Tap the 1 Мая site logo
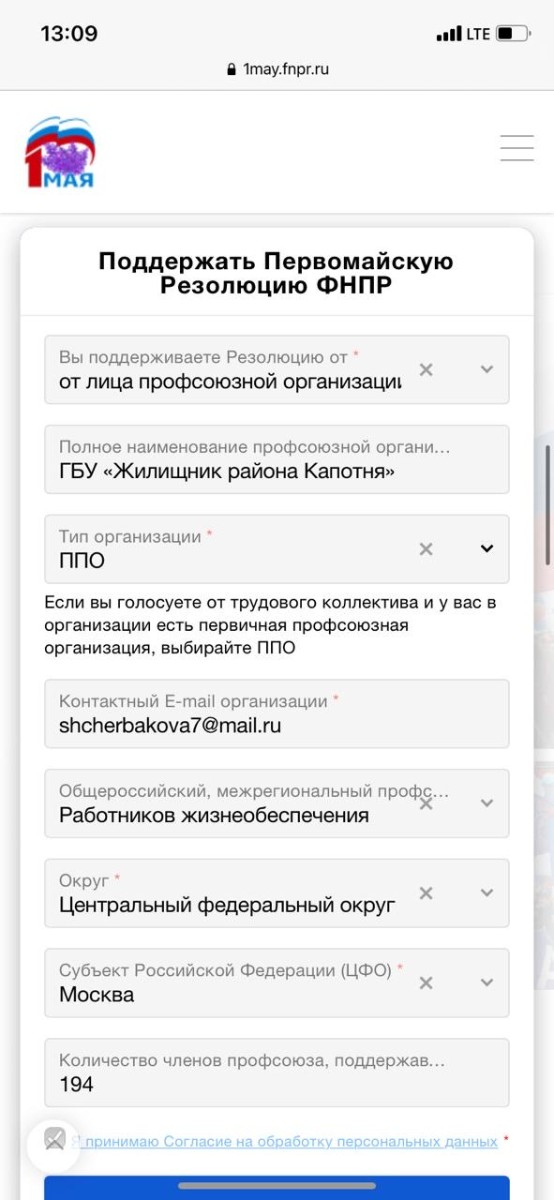554x1200 pixels. pos(60,152)
